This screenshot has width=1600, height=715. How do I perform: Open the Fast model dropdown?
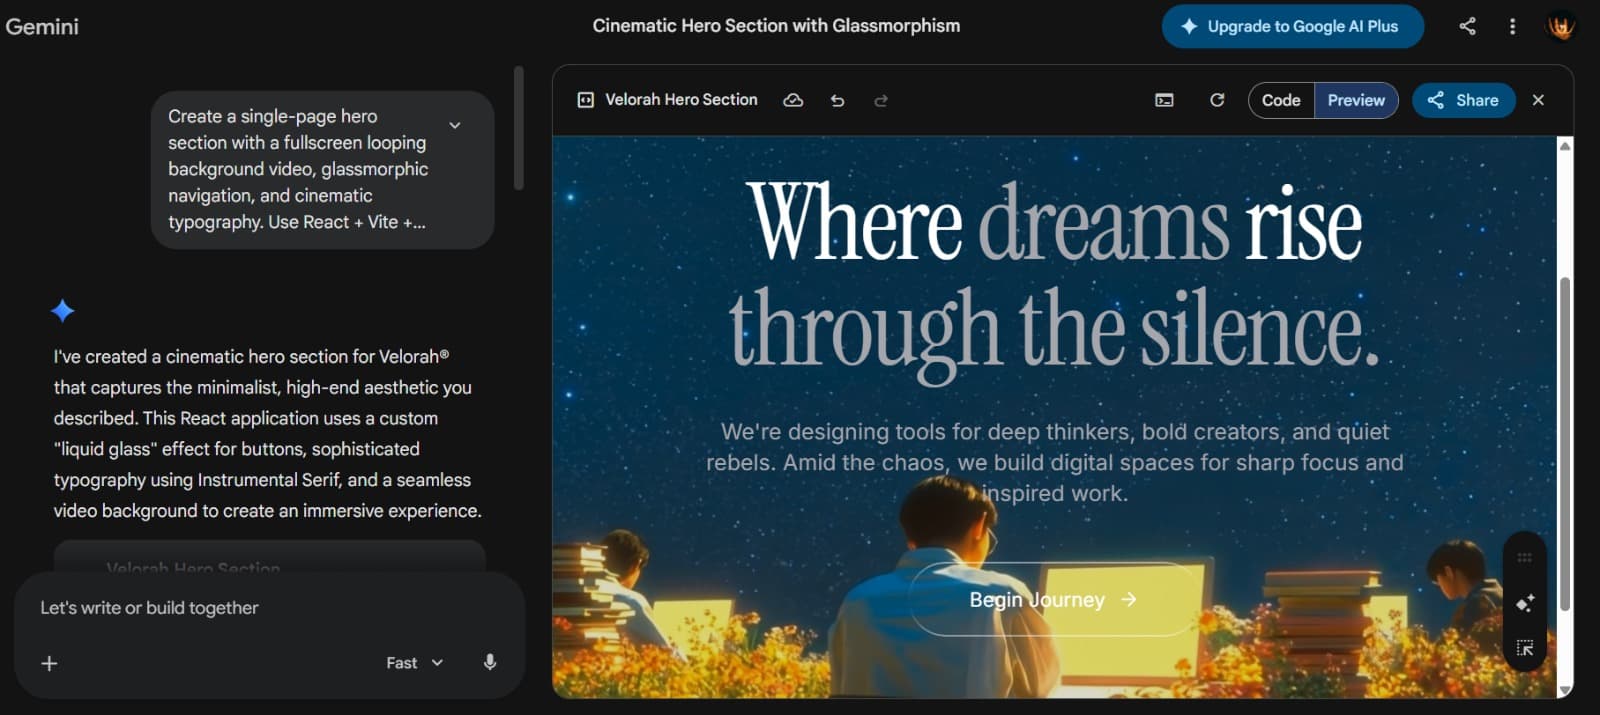pyautogui.click(x=414, y=663)
